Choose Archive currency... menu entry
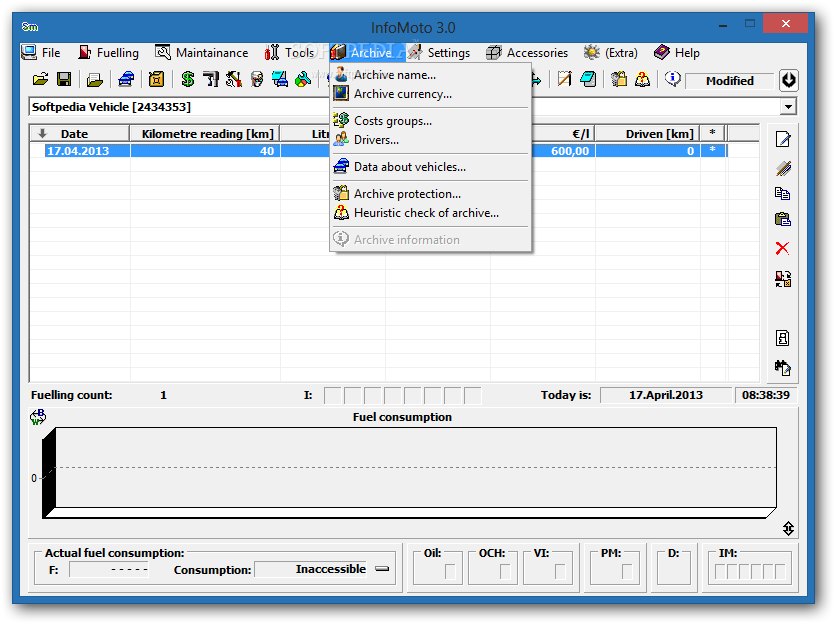This screenshot has height=624, width=835. point(430,94)
